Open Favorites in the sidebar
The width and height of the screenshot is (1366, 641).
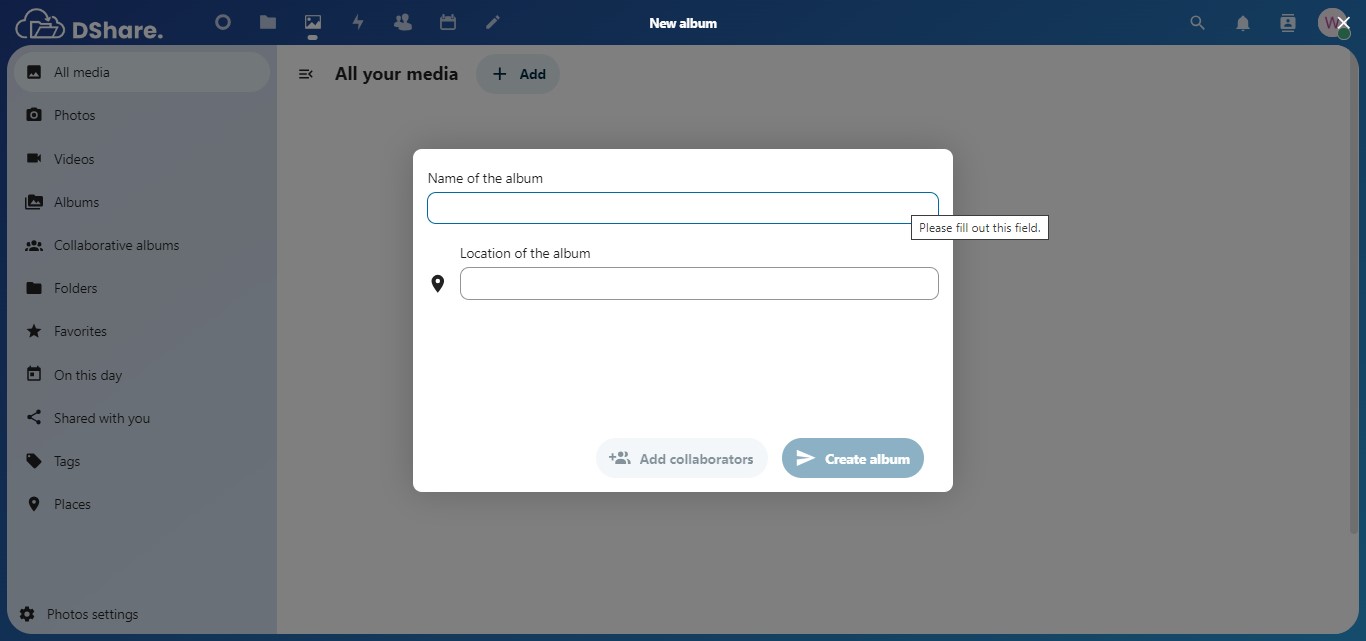[x=80, y=331]
